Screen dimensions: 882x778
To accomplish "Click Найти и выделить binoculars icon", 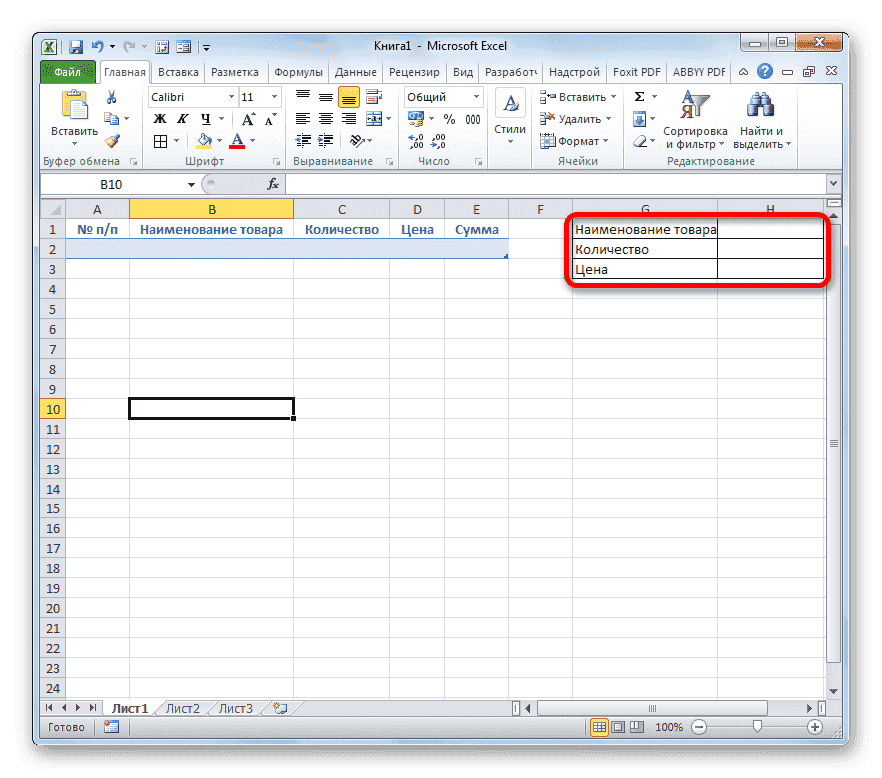I will [x=760, y=104].
